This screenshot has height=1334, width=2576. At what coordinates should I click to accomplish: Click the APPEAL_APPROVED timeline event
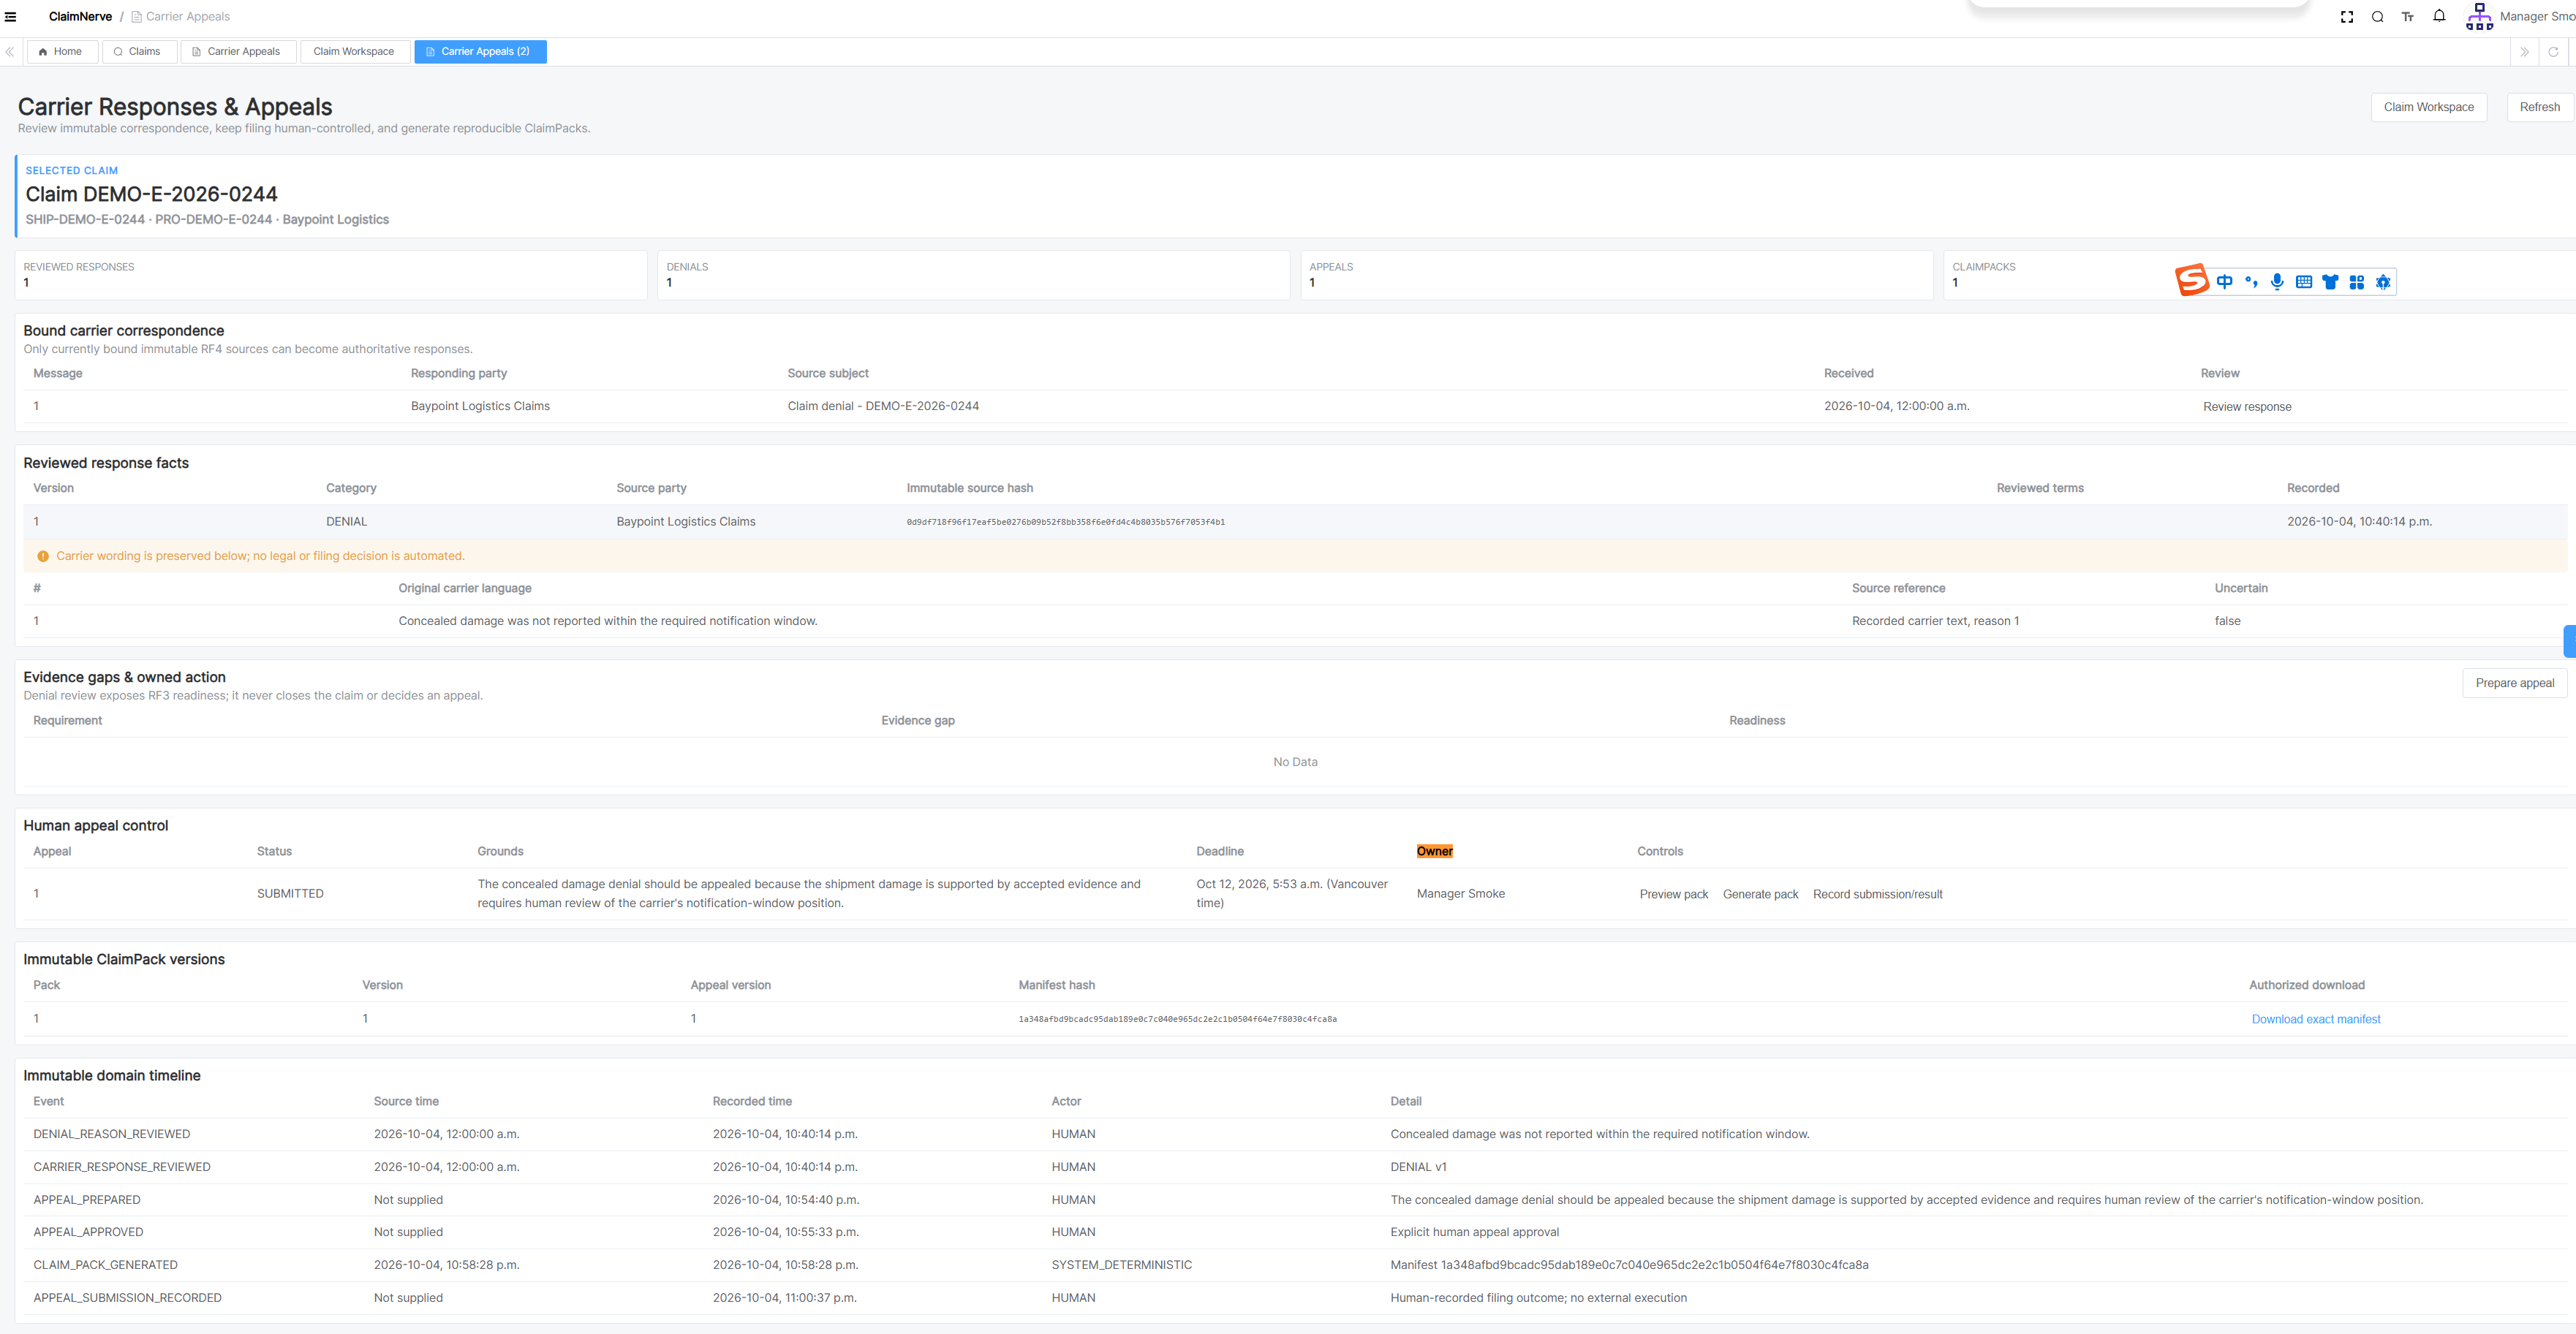(x=88, y=1232)
